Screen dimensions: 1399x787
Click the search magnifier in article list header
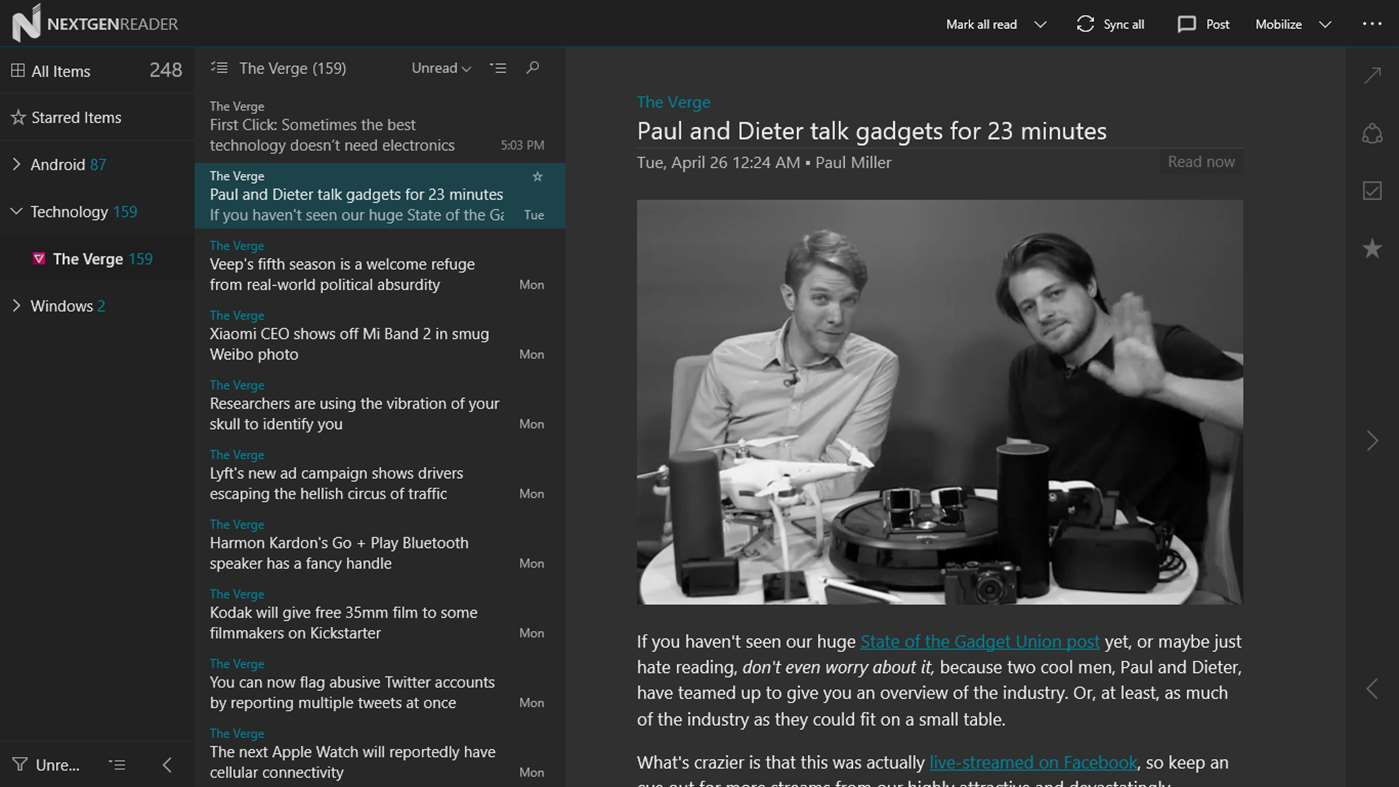tap(533, 68)
